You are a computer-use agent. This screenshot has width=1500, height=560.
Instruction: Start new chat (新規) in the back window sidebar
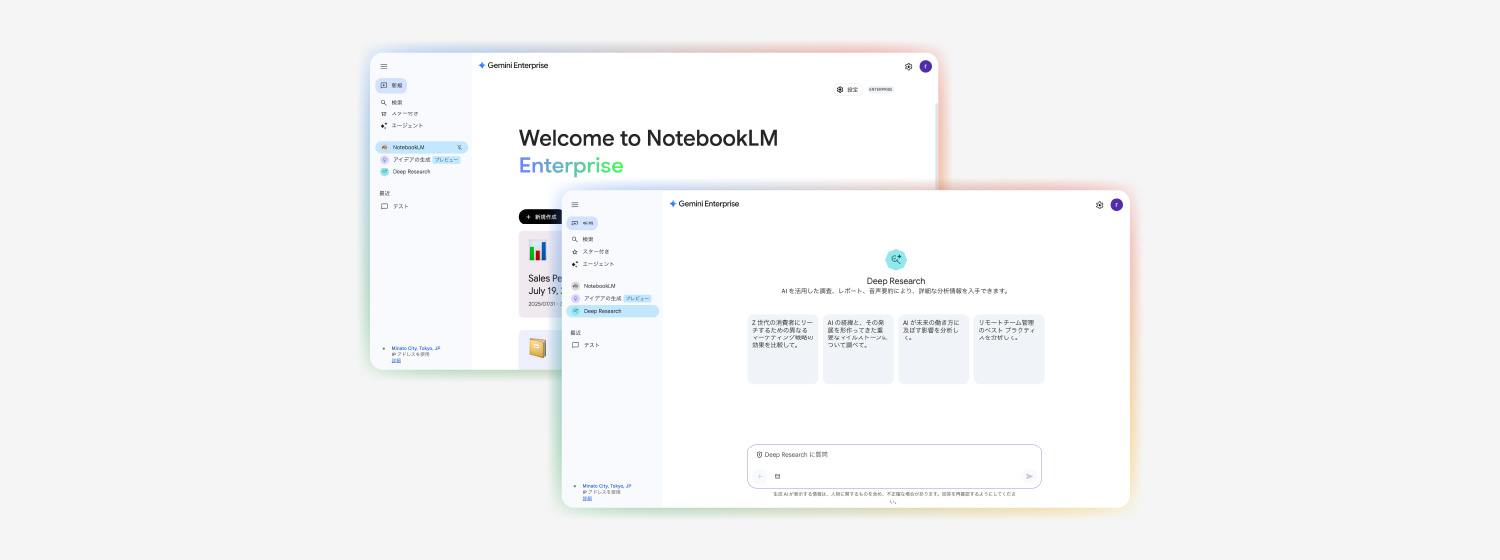[391, 86]
